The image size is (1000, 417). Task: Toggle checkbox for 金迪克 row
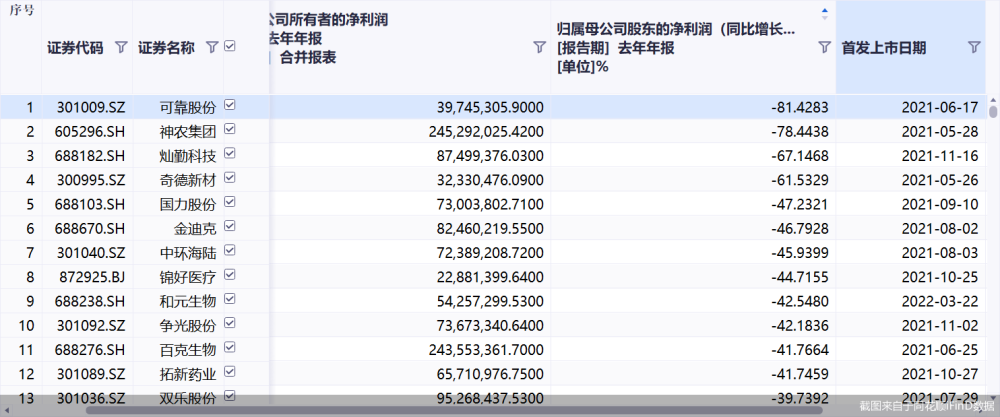[x=230, y=226]
